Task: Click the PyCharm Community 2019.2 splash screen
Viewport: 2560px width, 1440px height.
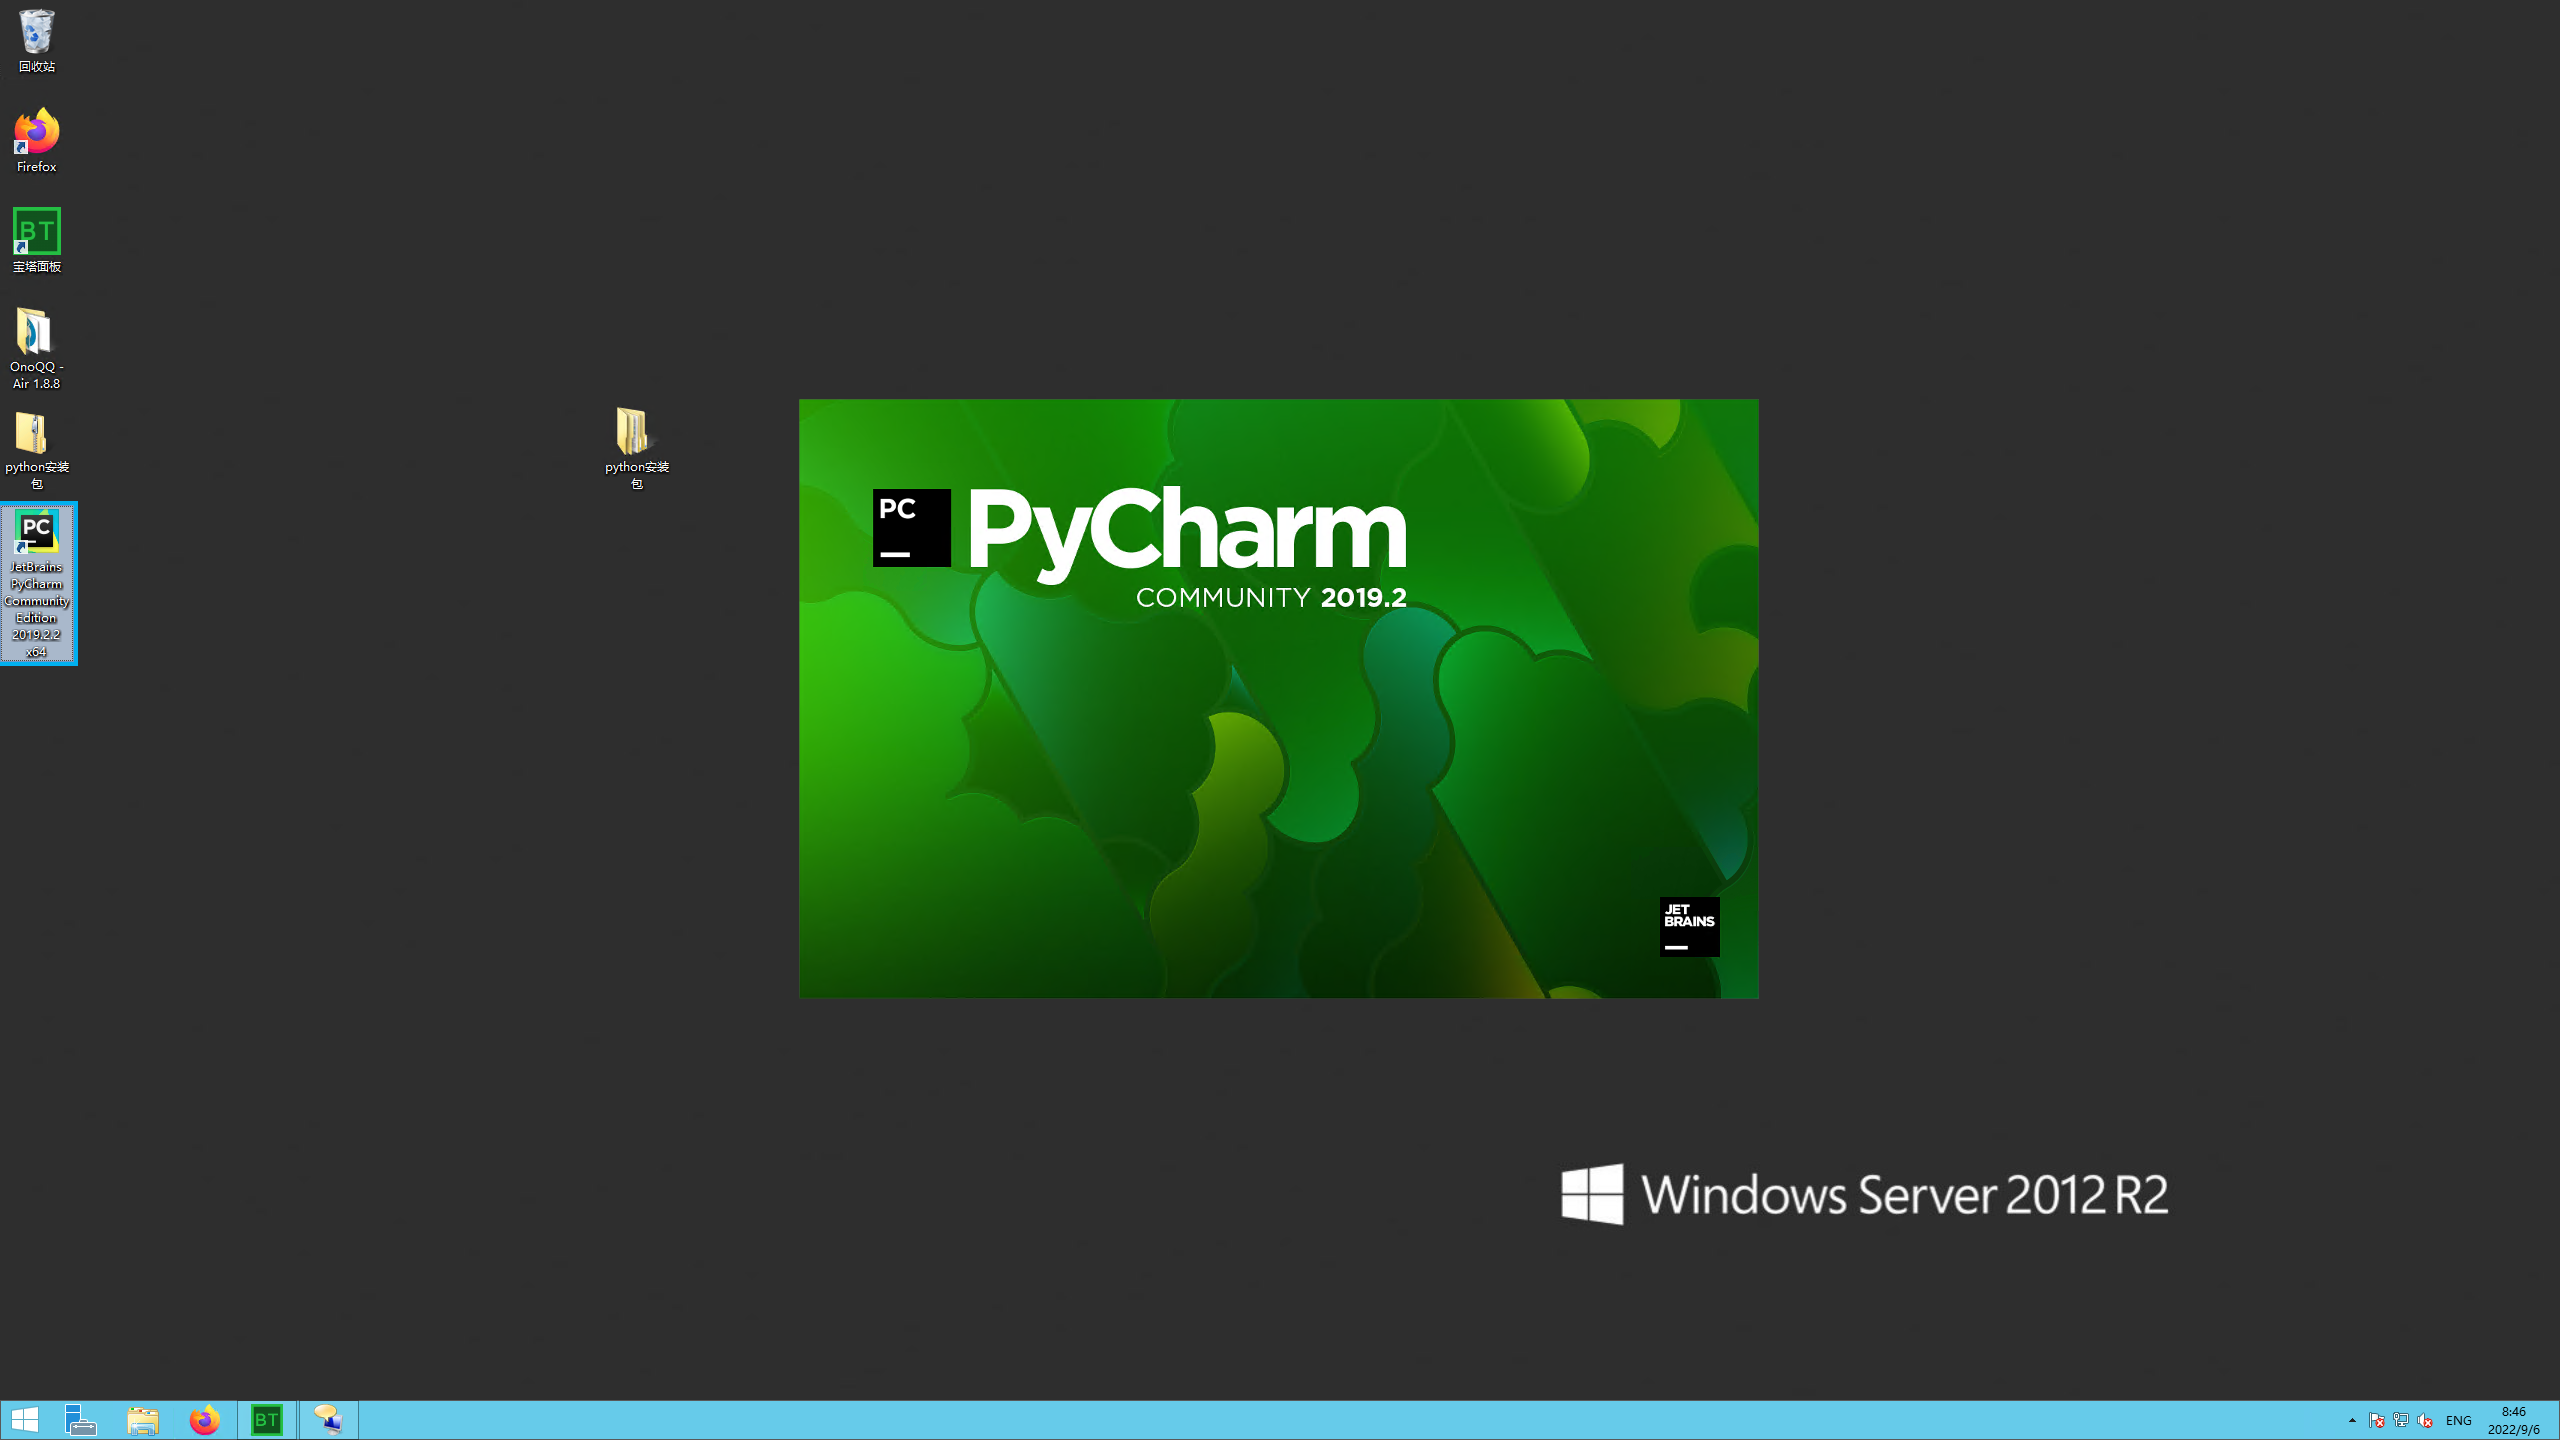Action: pos(1278,698)
